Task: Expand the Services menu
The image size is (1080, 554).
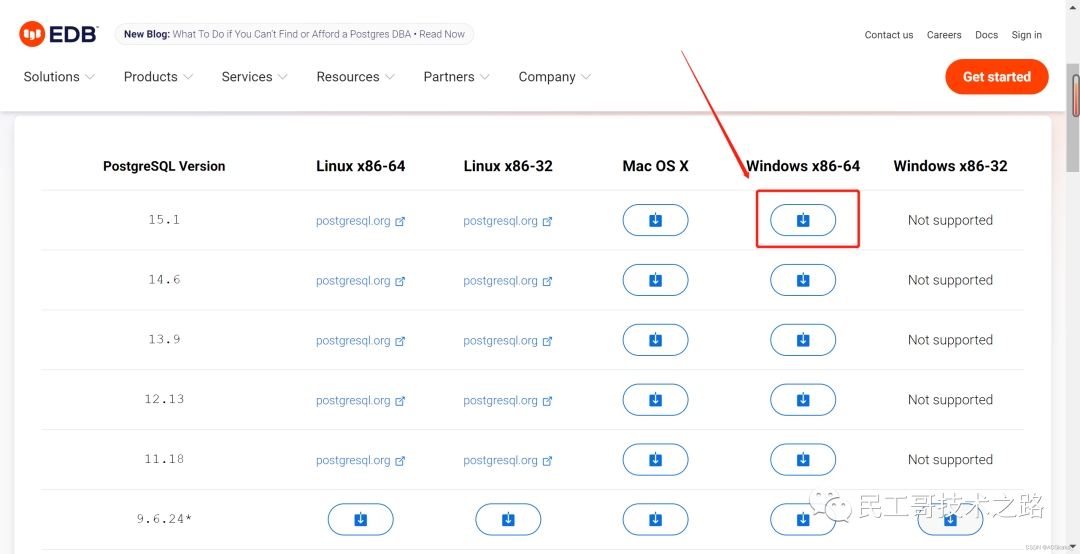Action: [x=254, y=76]
